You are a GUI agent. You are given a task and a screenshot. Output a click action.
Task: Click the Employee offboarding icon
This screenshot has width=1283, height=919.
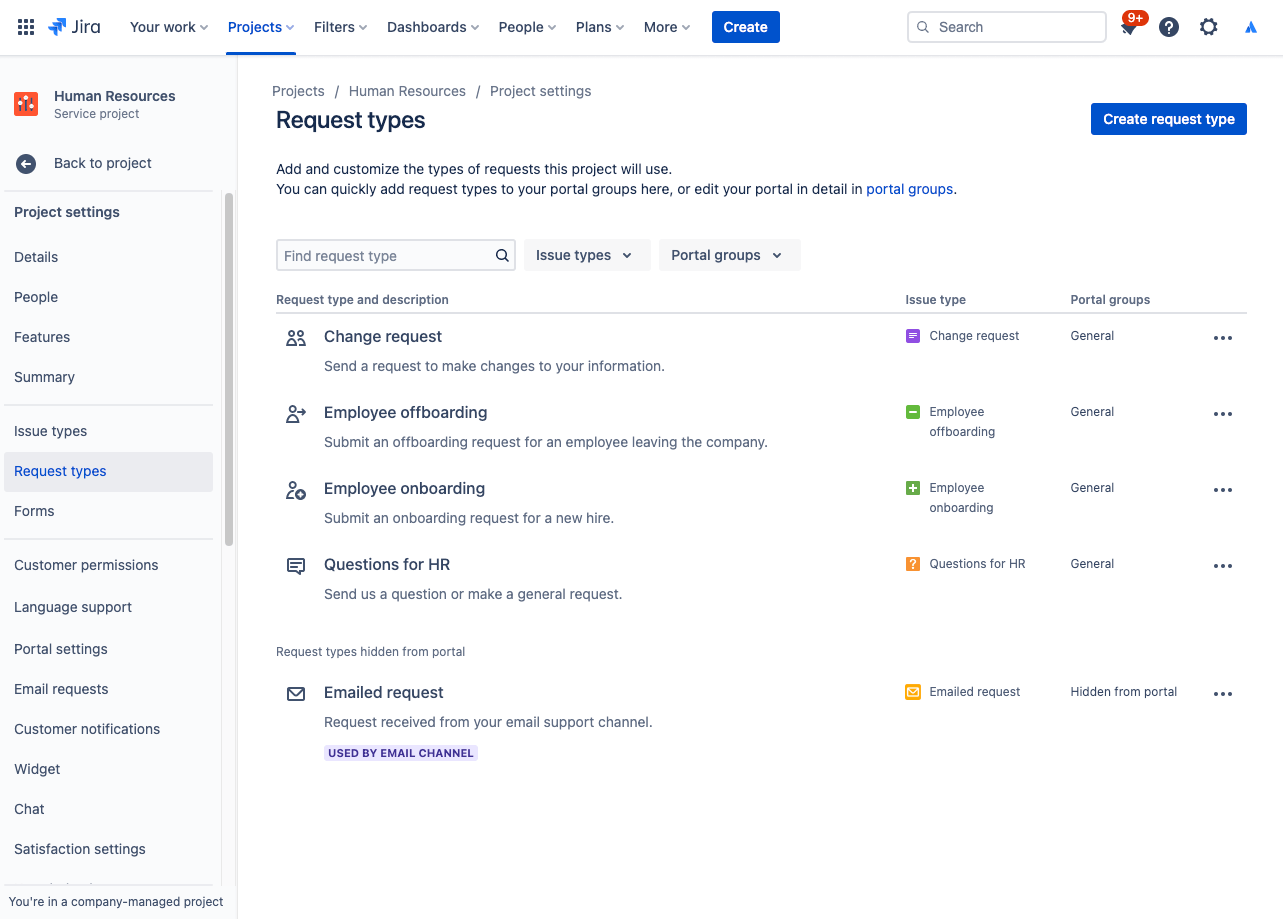[295, 413]
